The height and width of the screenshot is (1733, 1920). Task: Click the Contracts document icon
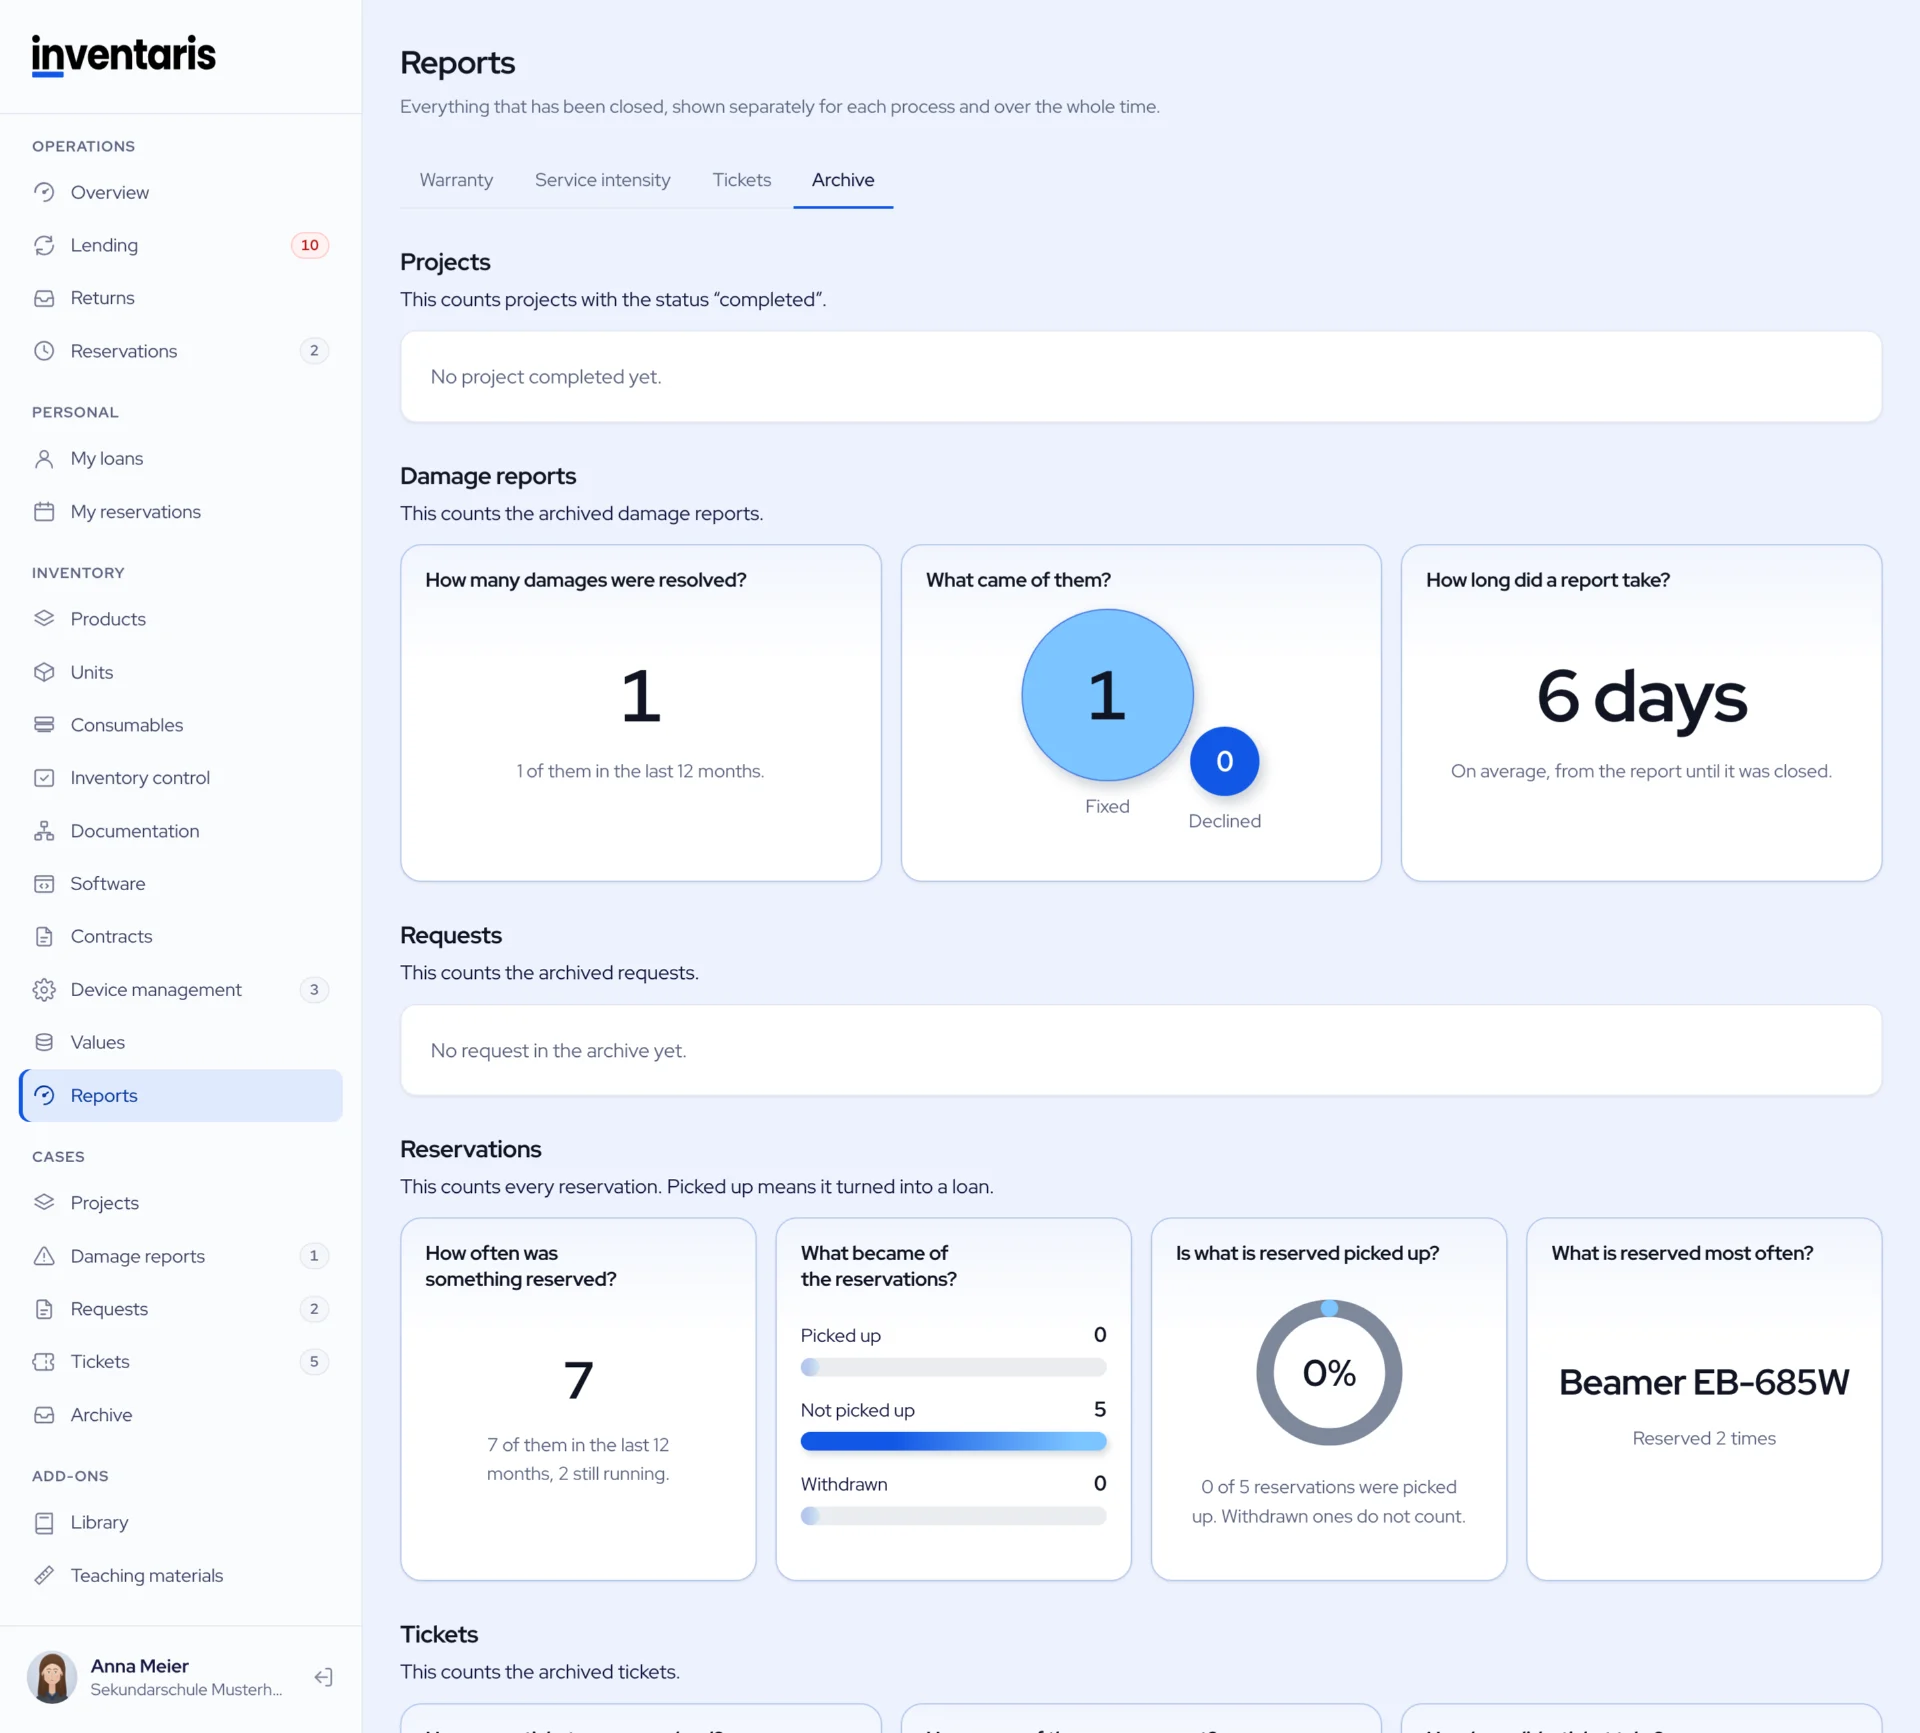coord(44,937)
